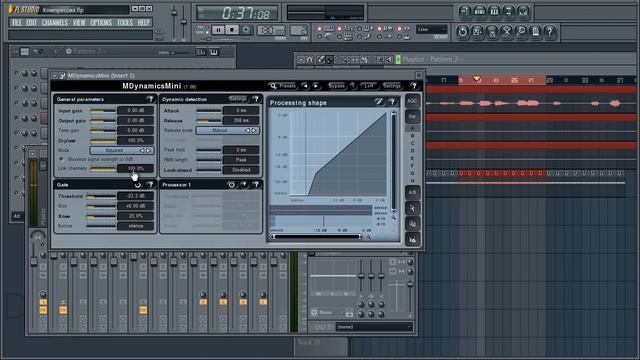
Task: Open the Browser view icon
Action: (x=509, y=12)
